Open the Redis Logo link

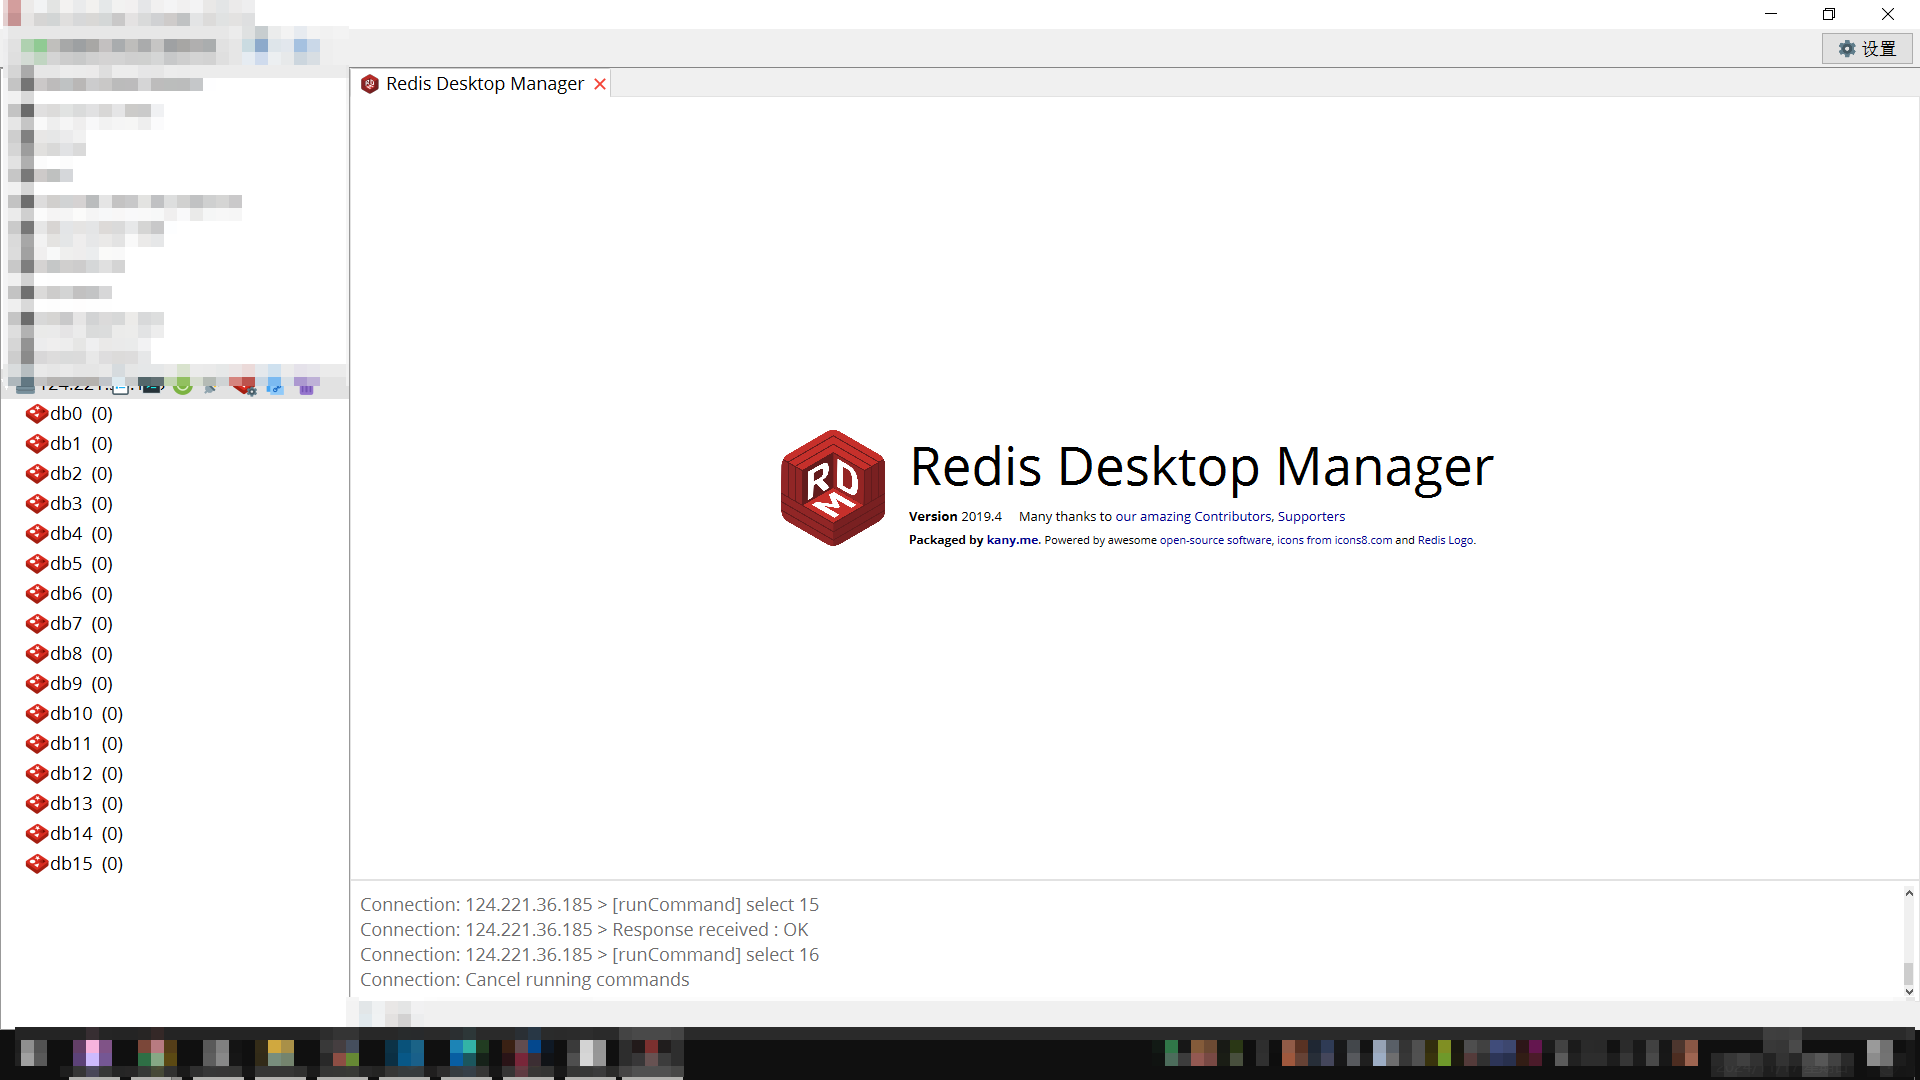pyautogui.click(x=1445, y=540)
